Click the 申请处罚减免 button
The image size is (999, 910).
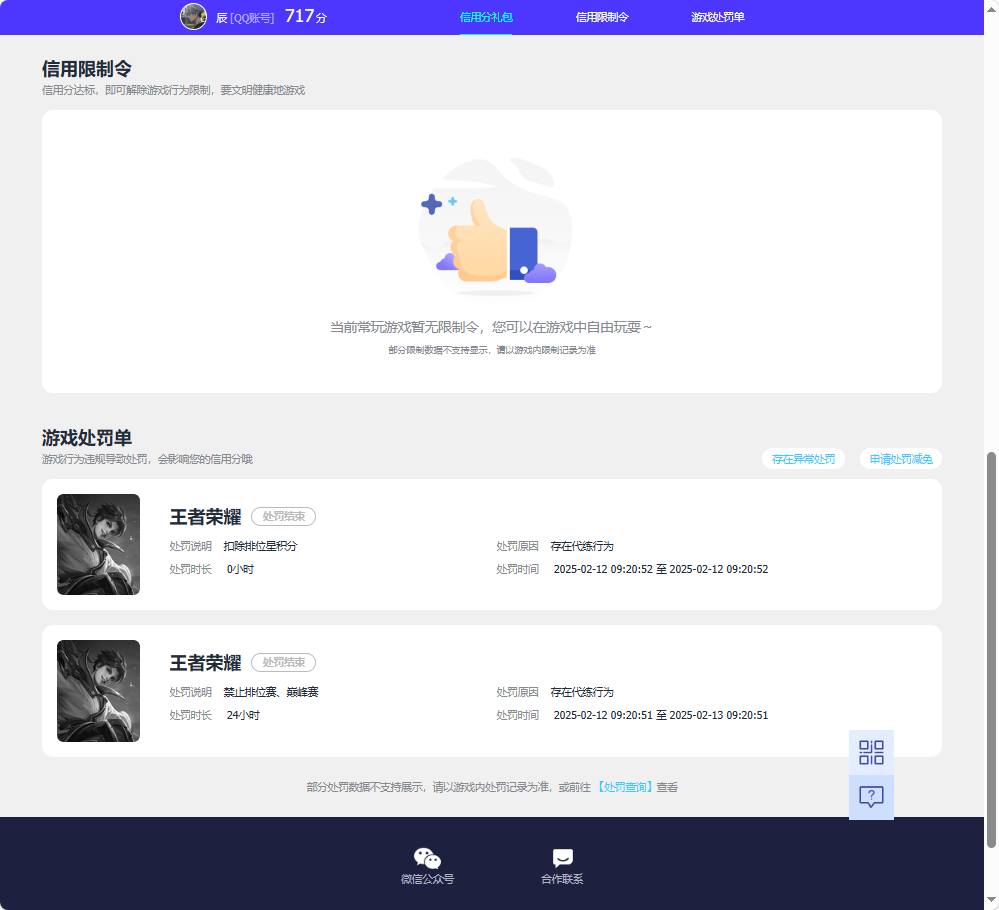tap(901, 459)
